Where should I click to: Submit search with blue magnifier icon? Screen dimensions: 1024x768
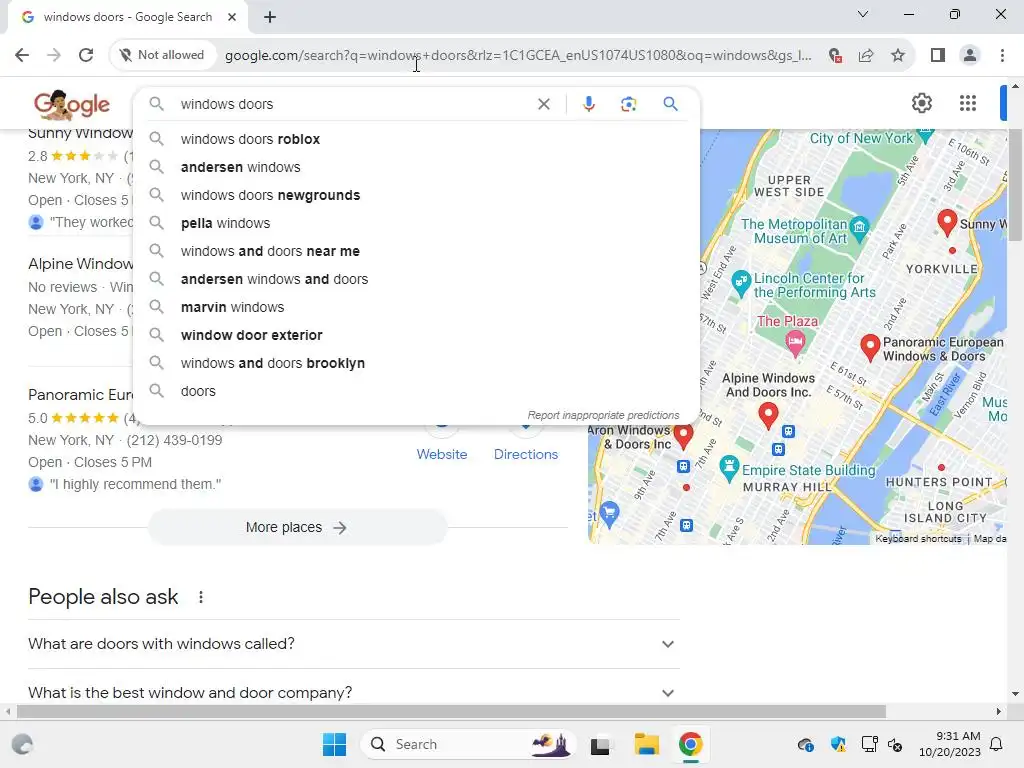(x=671, y=104)
